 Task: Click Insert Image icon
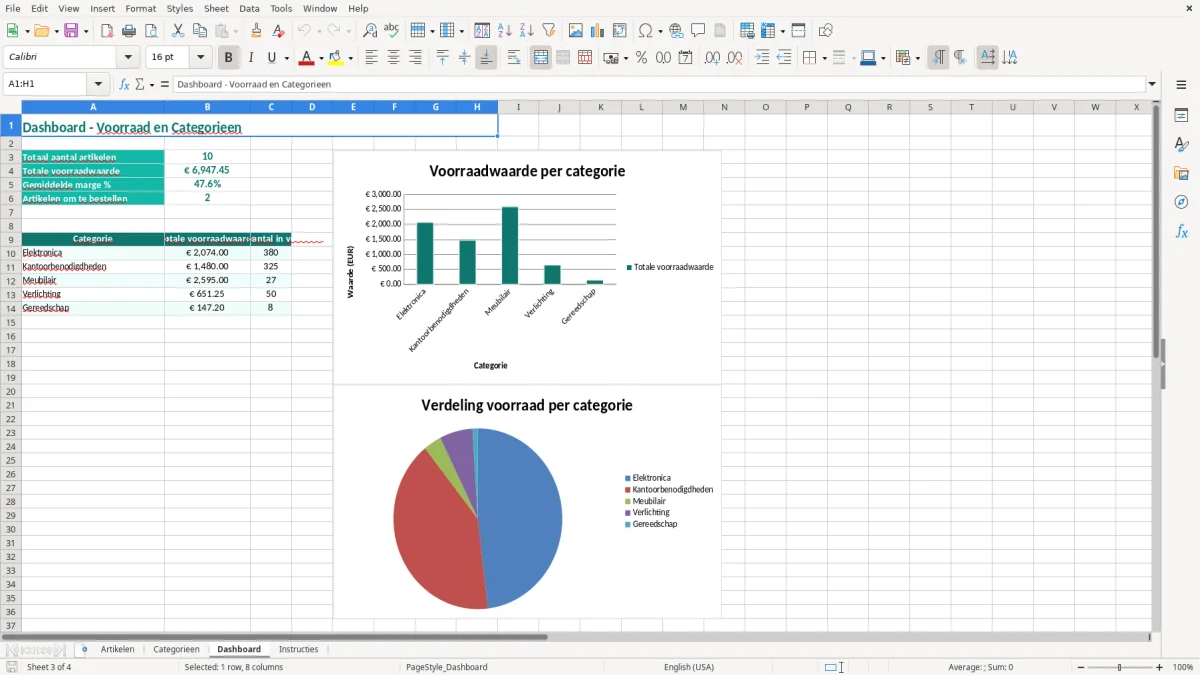coord(575,31)
